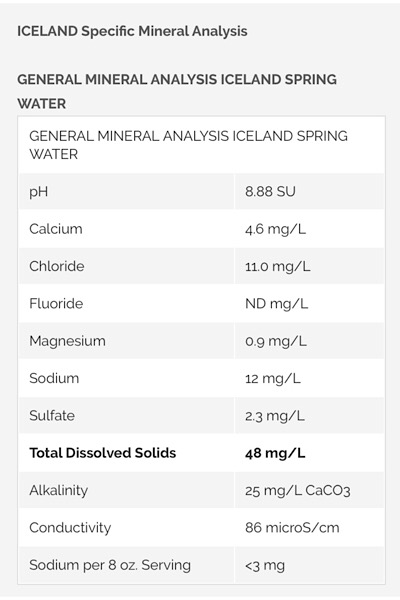The height and width of the screenshot is (600, 400).
Task: Select the Chloride row label
Action: pyautogui.click(x=57, y=266)
